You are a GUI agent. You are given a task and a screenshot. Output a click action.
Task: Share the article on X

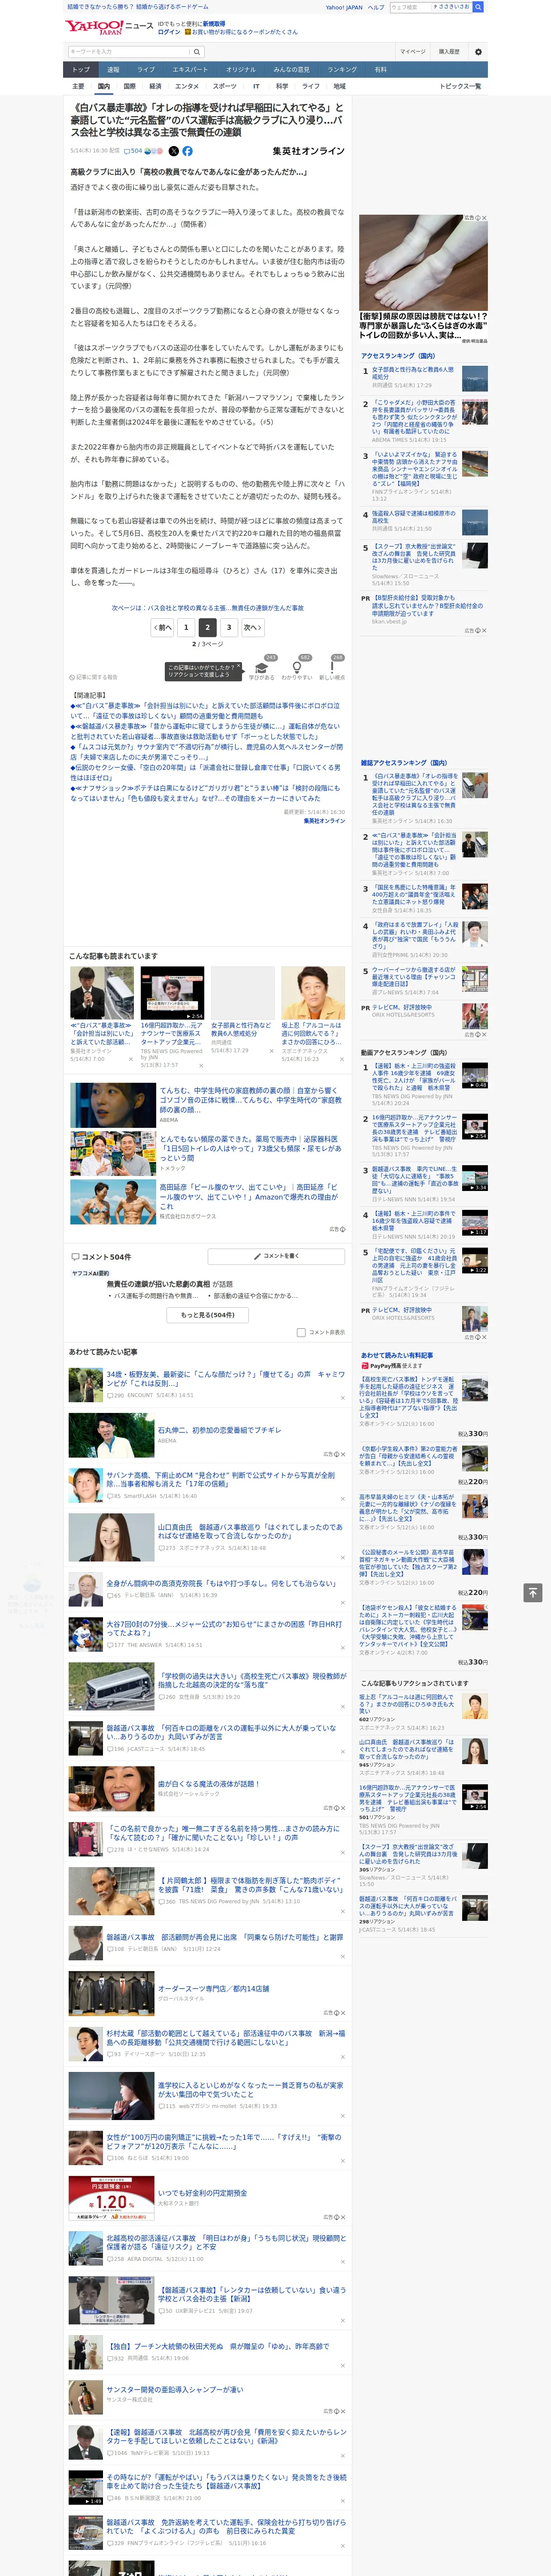tap(174, 151)
